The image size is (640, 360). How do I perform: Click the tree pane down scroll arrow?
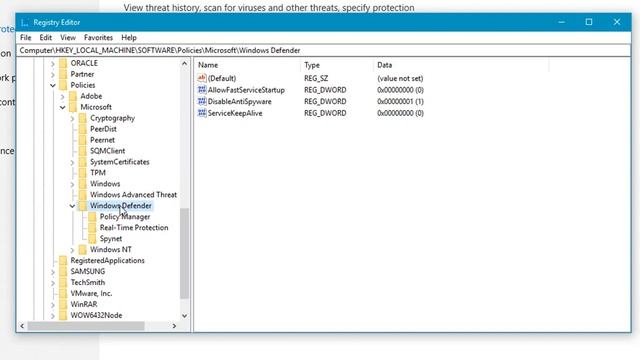[184, 316]
